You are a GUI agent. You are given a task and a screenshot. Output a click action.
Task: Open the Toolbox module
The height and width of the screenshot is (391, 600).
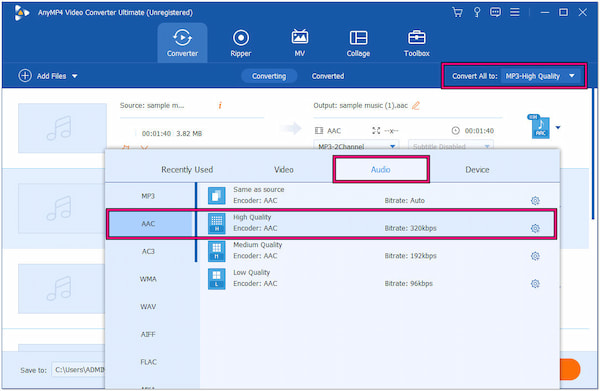click(416, 43)
